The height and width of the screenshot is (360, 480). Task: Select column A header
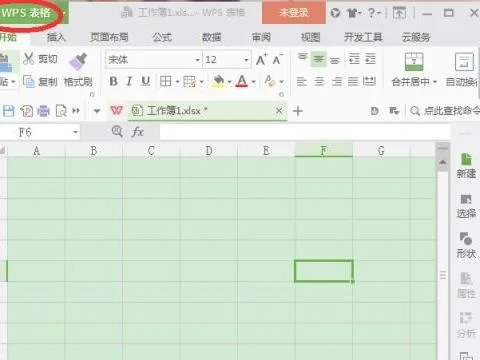[36, 151]
